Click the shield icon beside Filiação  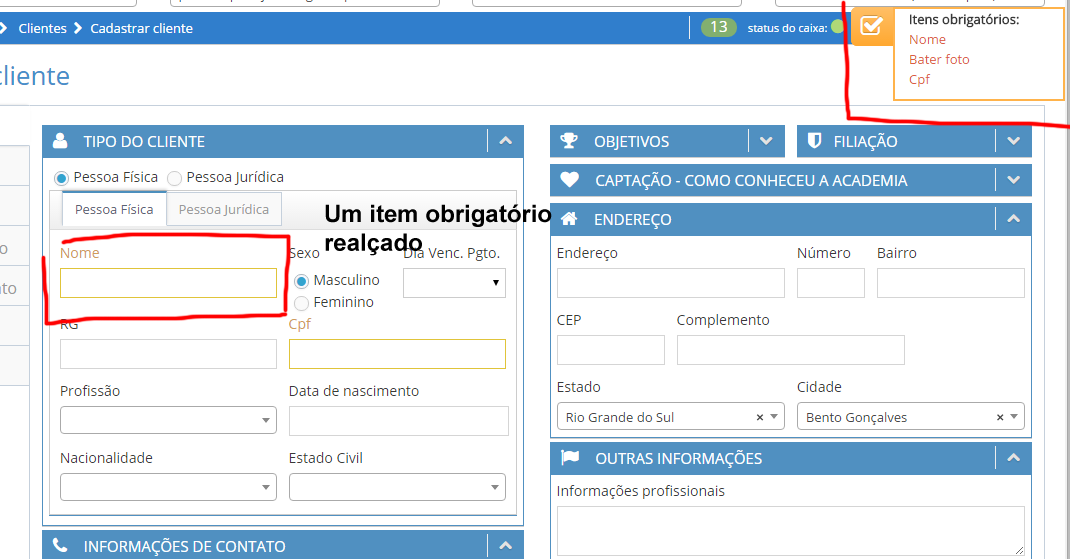tap(814, 141)
